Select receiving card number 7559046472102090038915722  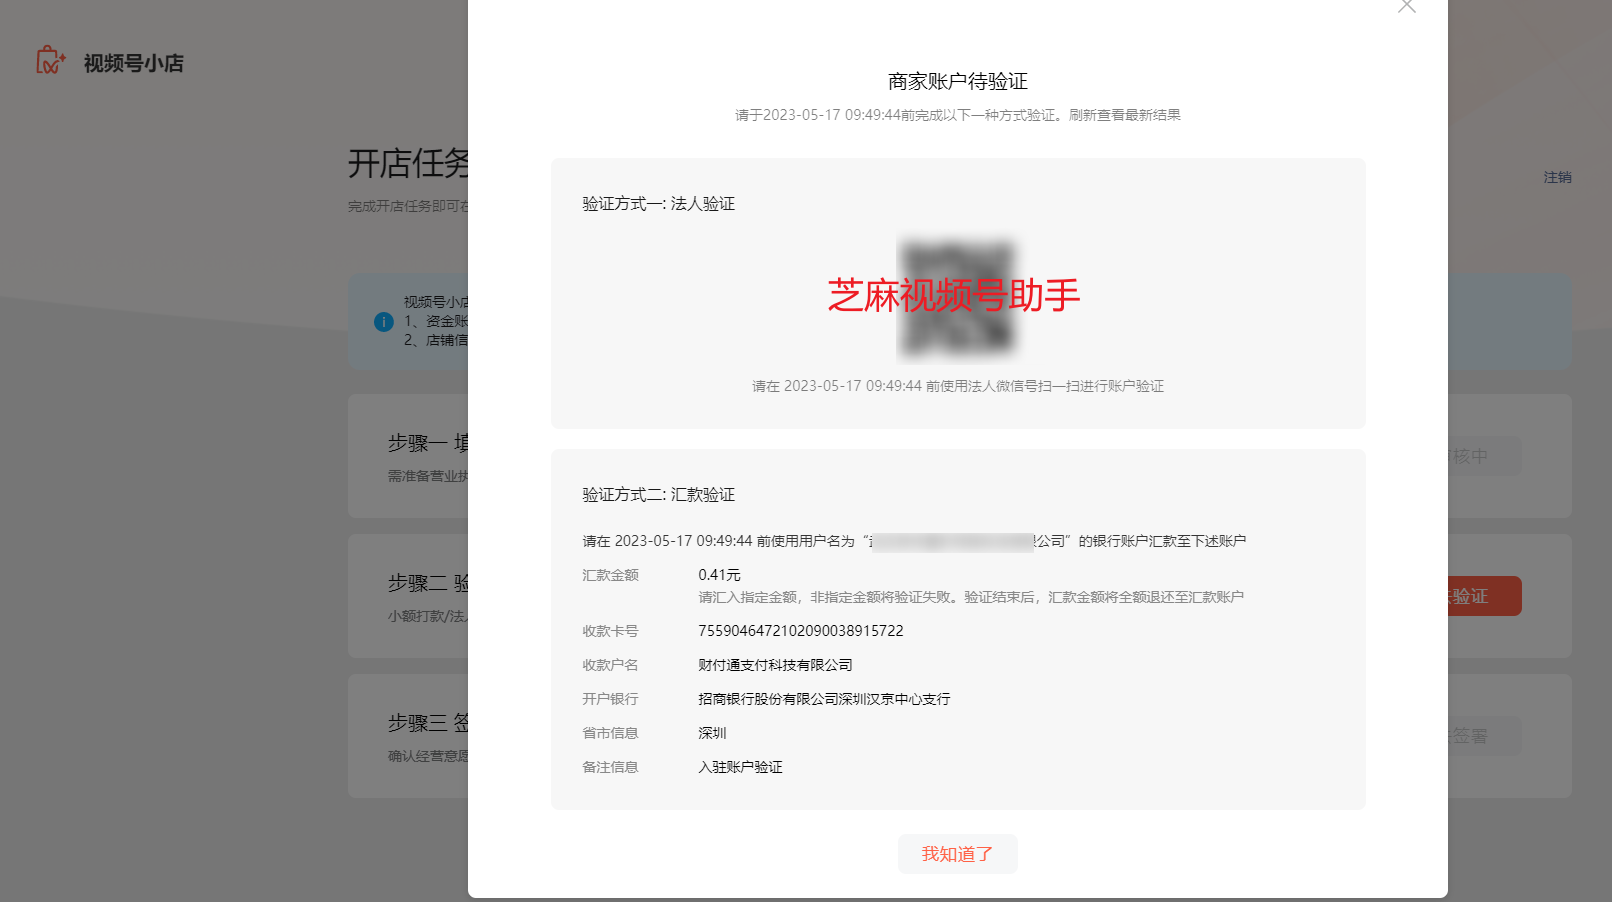(800, 631)
